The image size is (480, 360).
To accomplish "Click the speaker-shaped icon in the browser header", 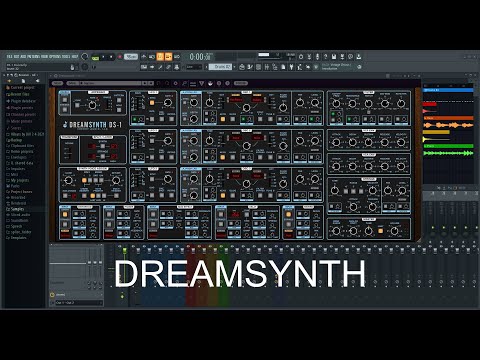I will (x=37, y=81).
